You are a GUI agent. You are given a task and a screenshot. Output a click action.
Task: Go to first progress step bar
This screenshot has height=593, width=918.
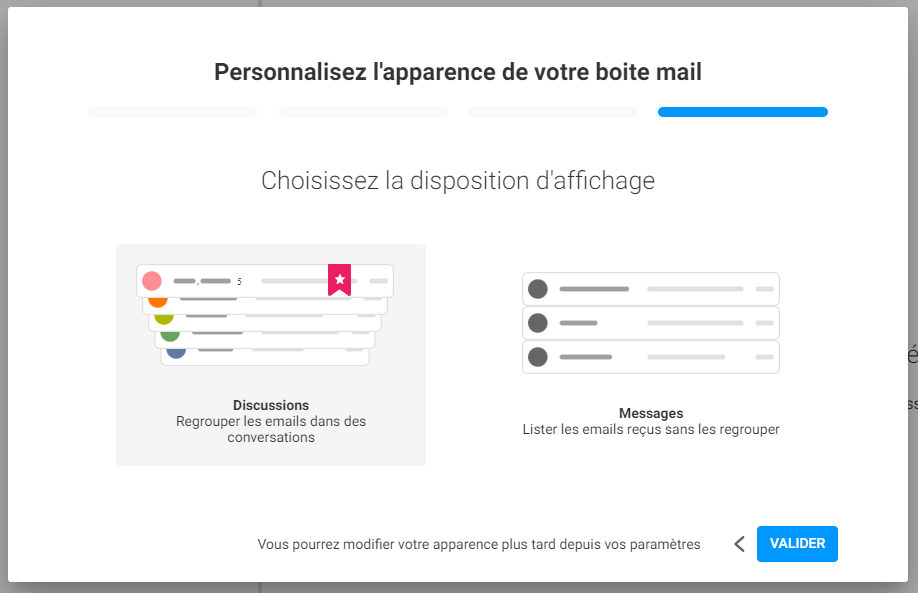173,112
